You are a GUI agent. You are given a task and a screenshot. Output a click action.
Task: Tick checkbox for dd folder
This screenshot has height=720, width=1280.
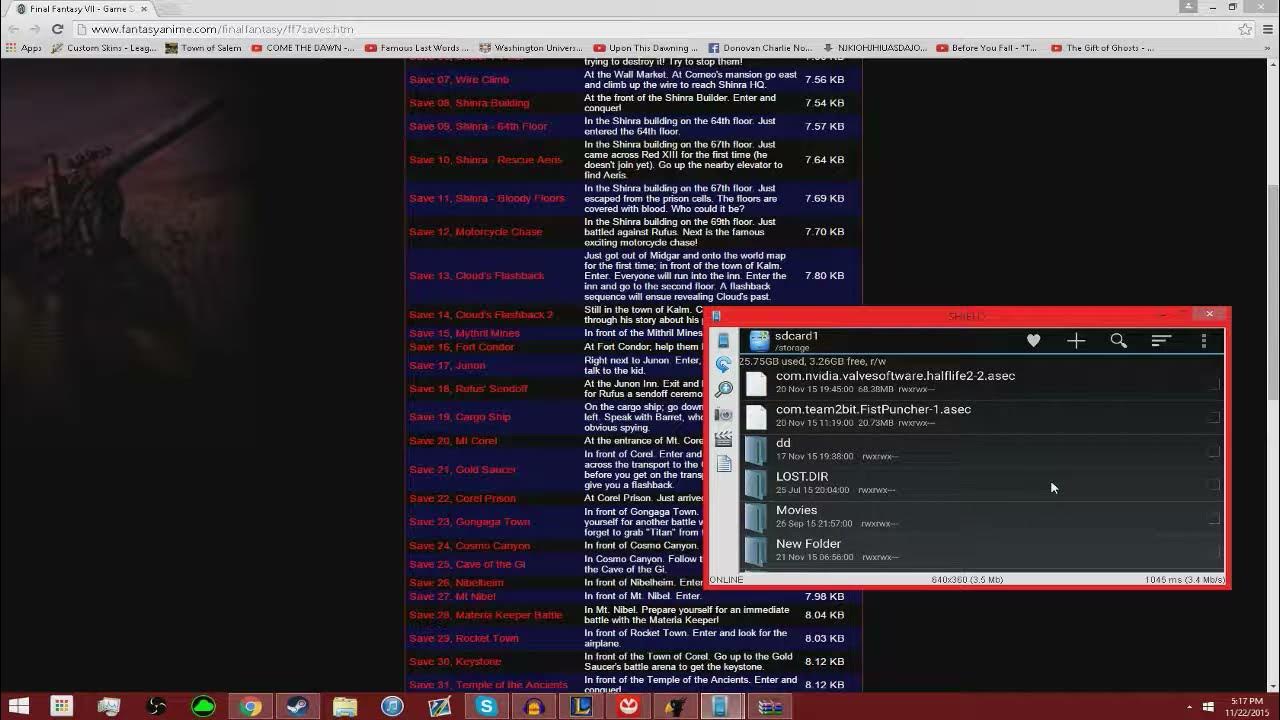coord(1213,451)
